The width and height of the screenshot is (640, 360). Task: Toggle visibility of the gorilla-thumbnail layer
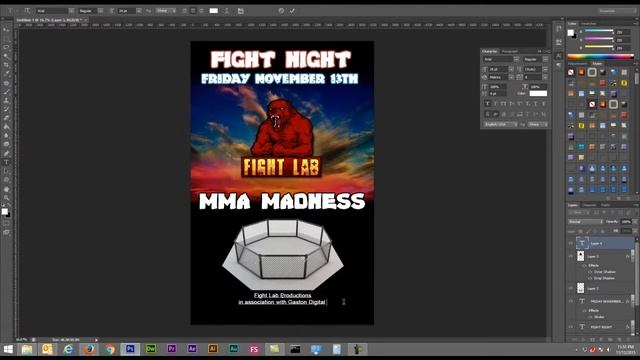[571, 256]
